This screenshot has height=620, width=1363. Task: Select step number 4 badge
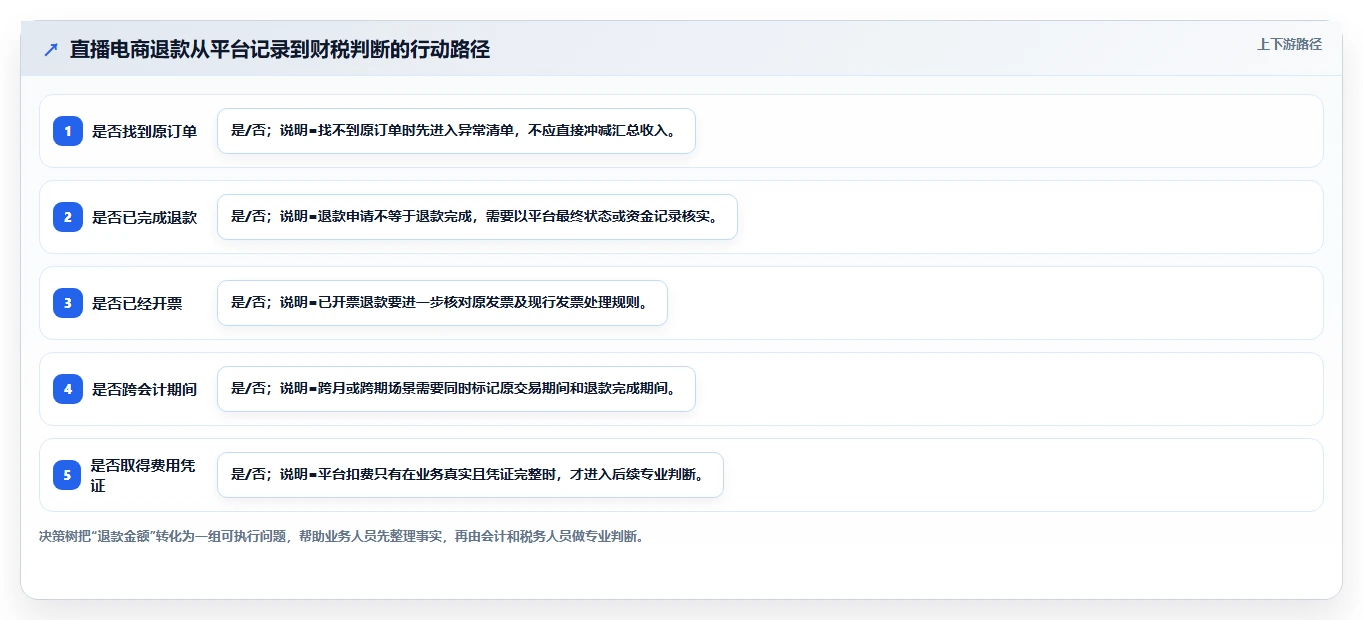[68, 389]
